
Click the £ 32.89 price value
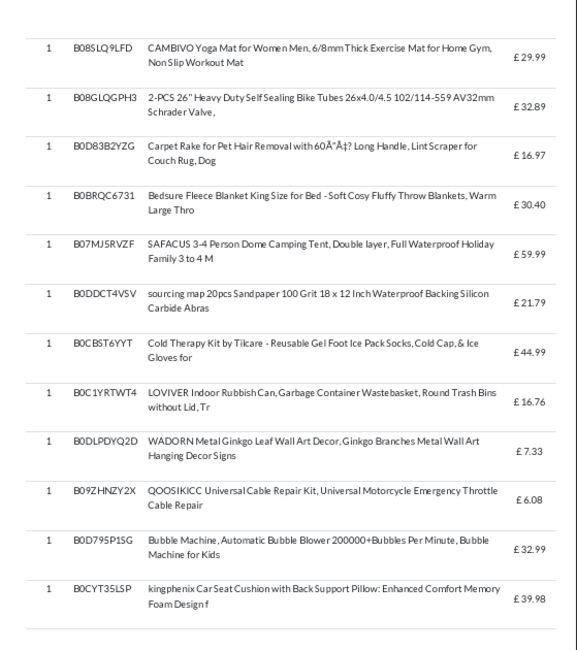[529, 107]
